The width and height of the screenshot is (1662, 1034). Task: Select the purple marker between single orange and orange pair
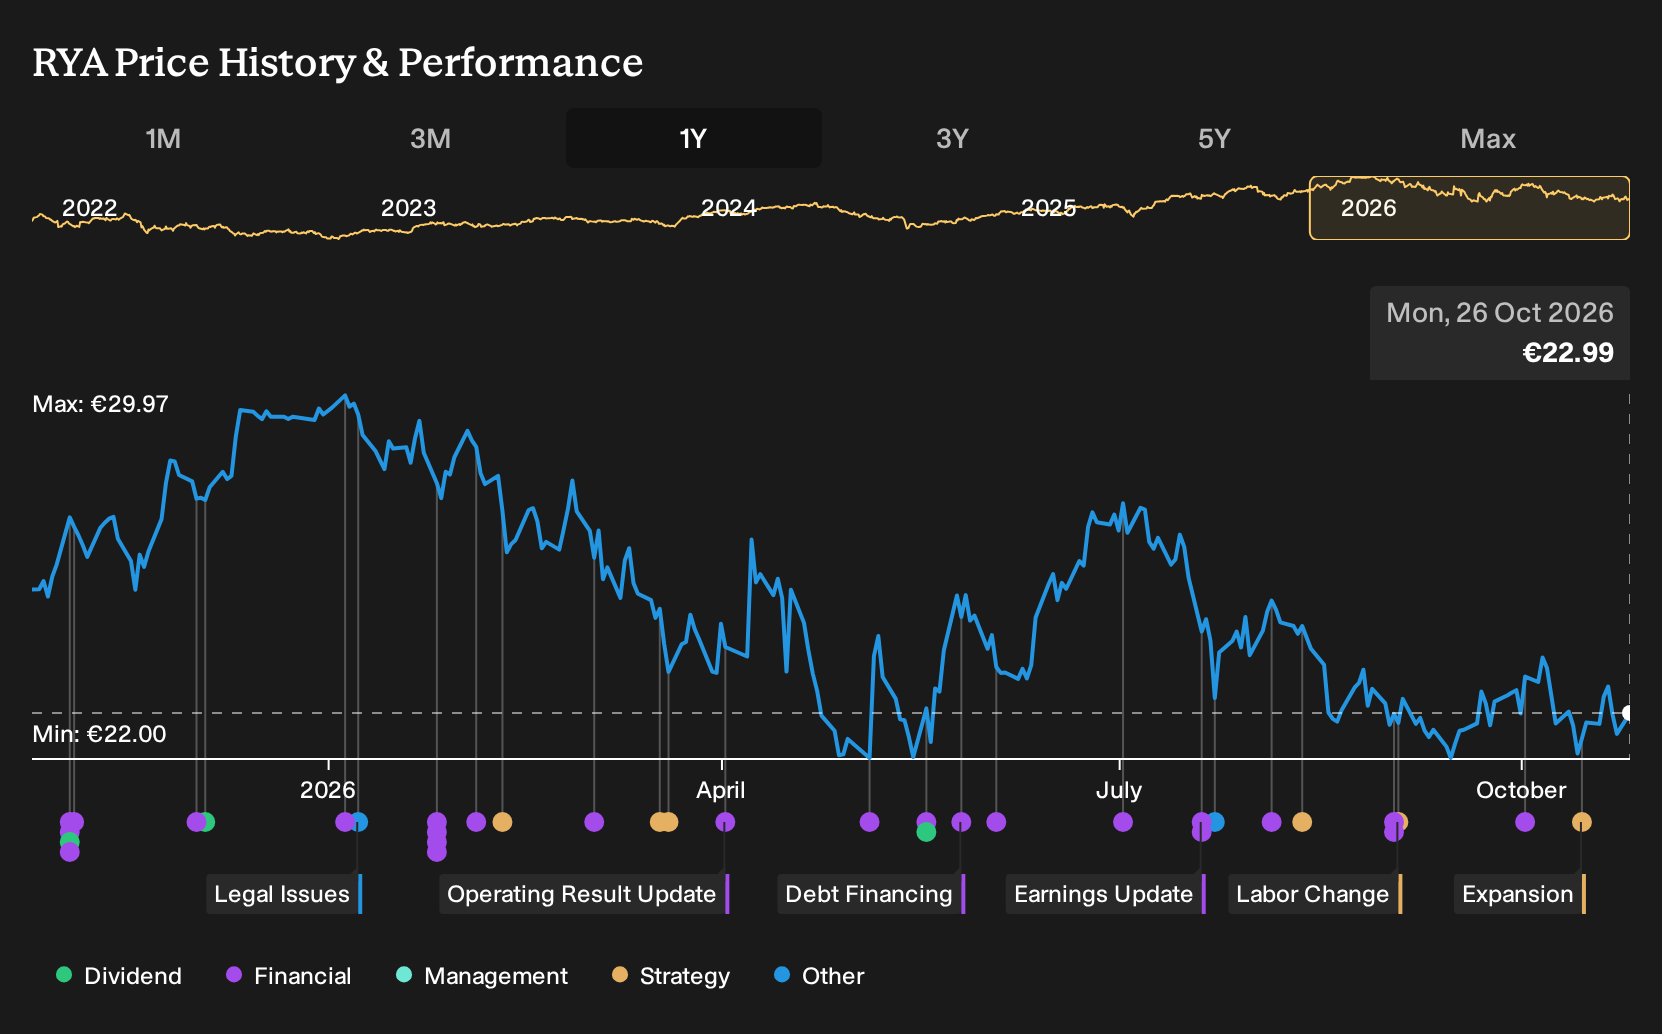point(594,822)
